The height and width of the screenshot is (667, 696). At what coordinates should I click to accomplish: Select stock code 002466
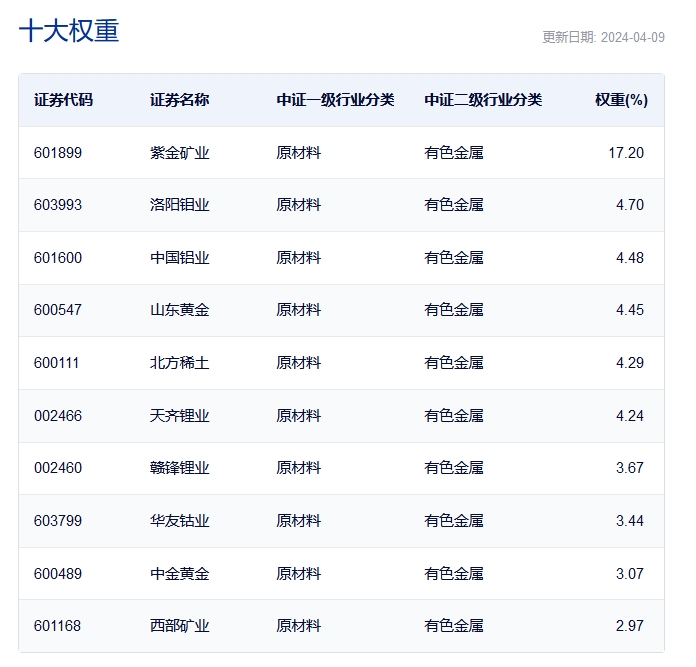[58, 416]
